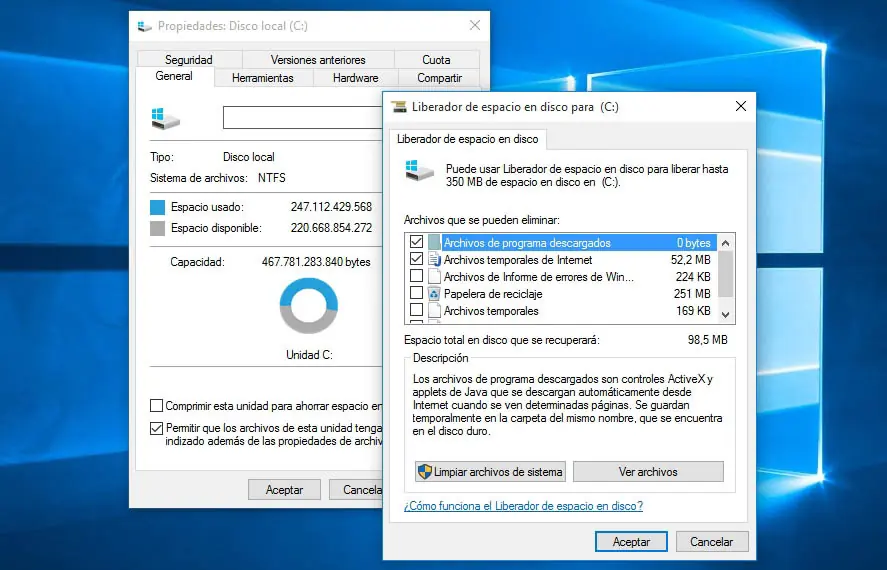Screen dimensions: 887x570
Task: Click the blue Espacio usado color swatch
Action: pyautogui.click(x=157, y=207)
